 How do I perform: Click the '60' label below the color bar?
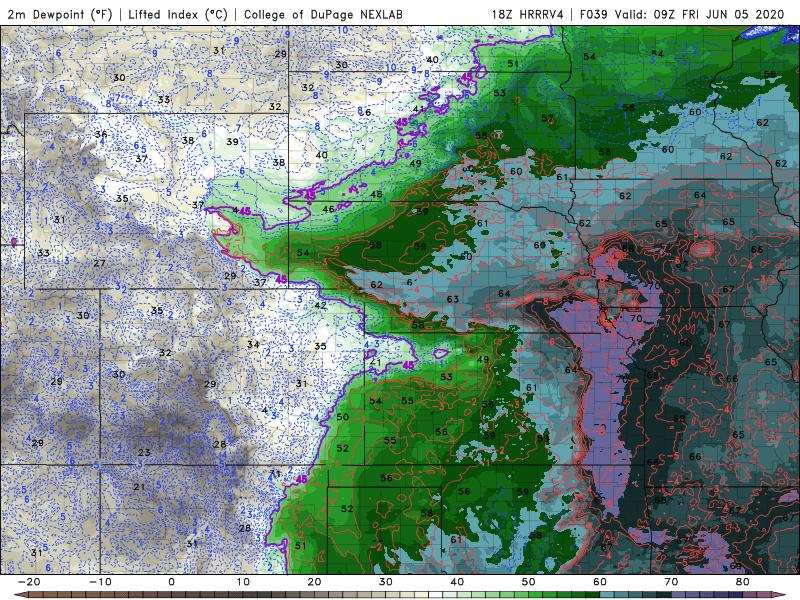click(600, 582)
